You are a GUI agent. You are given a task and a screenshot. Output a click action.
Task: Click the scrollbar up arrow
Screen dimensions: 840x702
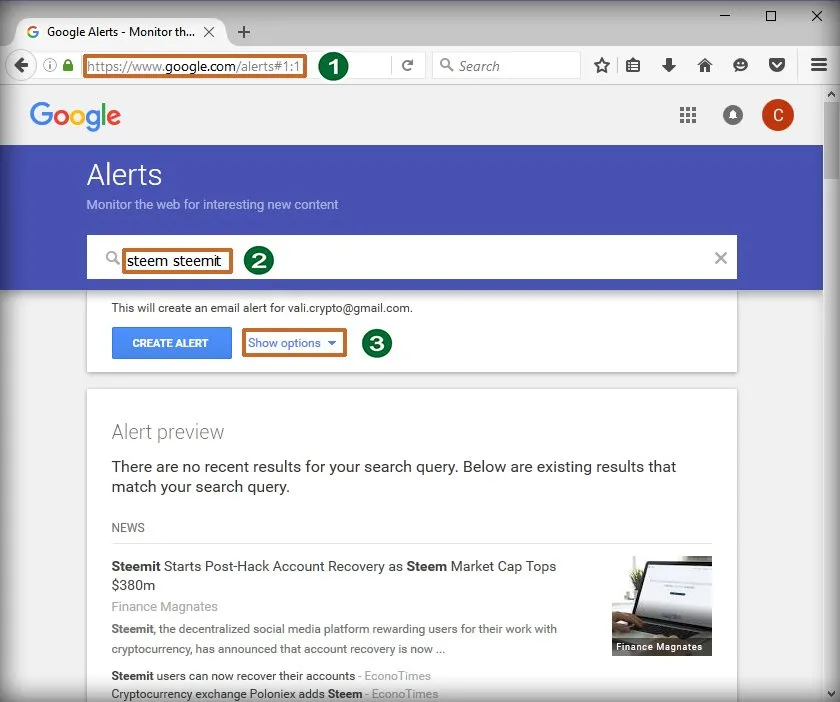click(831, 94)
